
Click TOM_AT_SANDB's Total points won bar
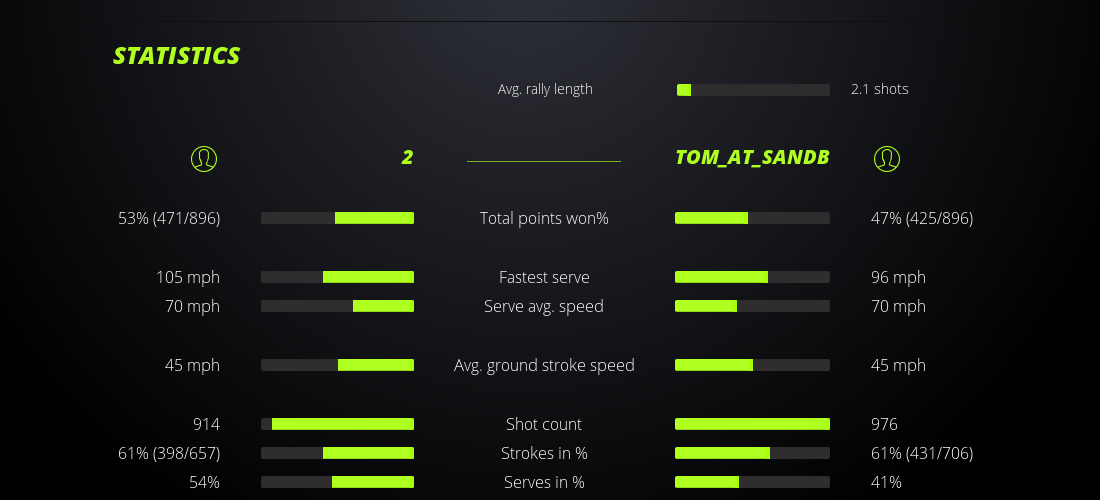[753, 218]
